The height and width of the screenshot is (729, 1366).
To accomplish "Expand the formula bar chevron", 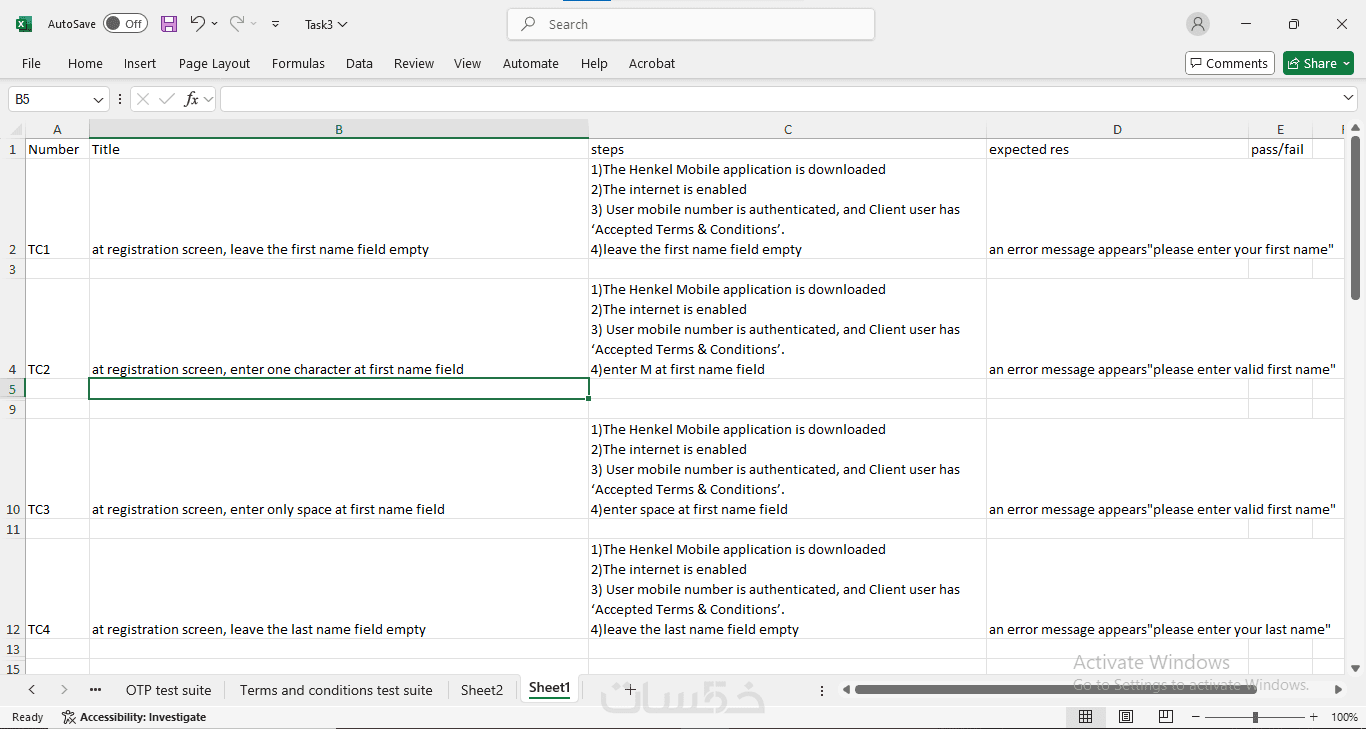I will (1348, 98).
